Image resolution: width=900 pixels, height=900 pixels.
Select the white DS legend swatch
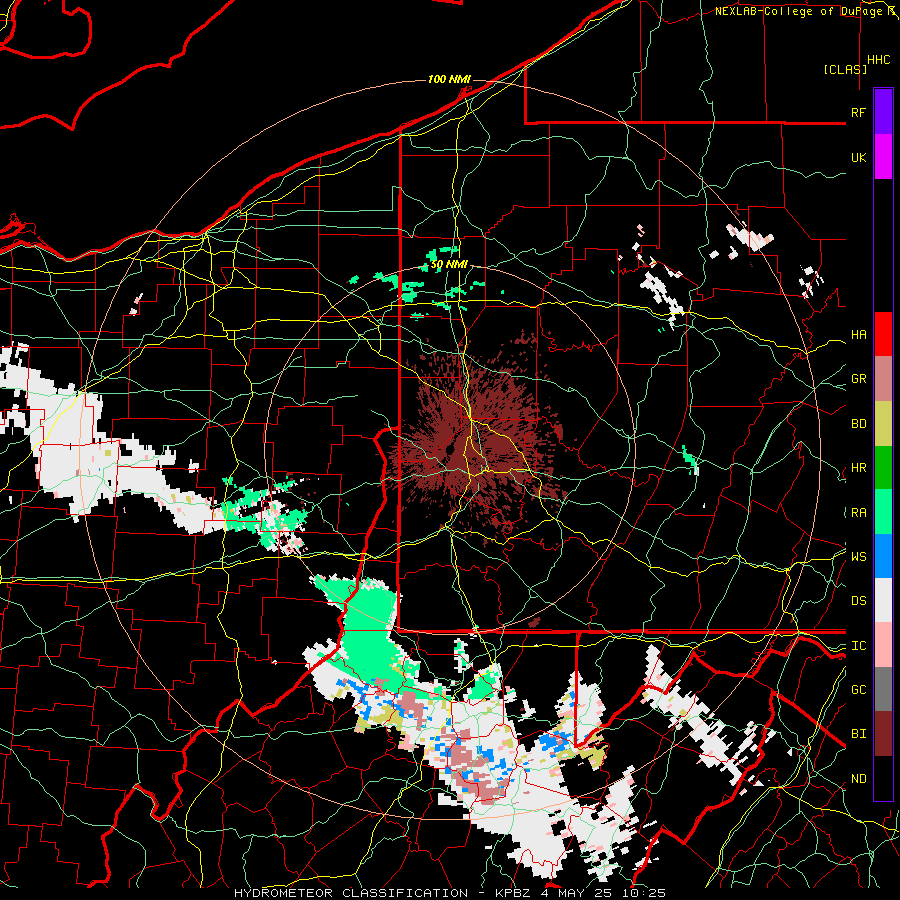[x=883, y=600]
